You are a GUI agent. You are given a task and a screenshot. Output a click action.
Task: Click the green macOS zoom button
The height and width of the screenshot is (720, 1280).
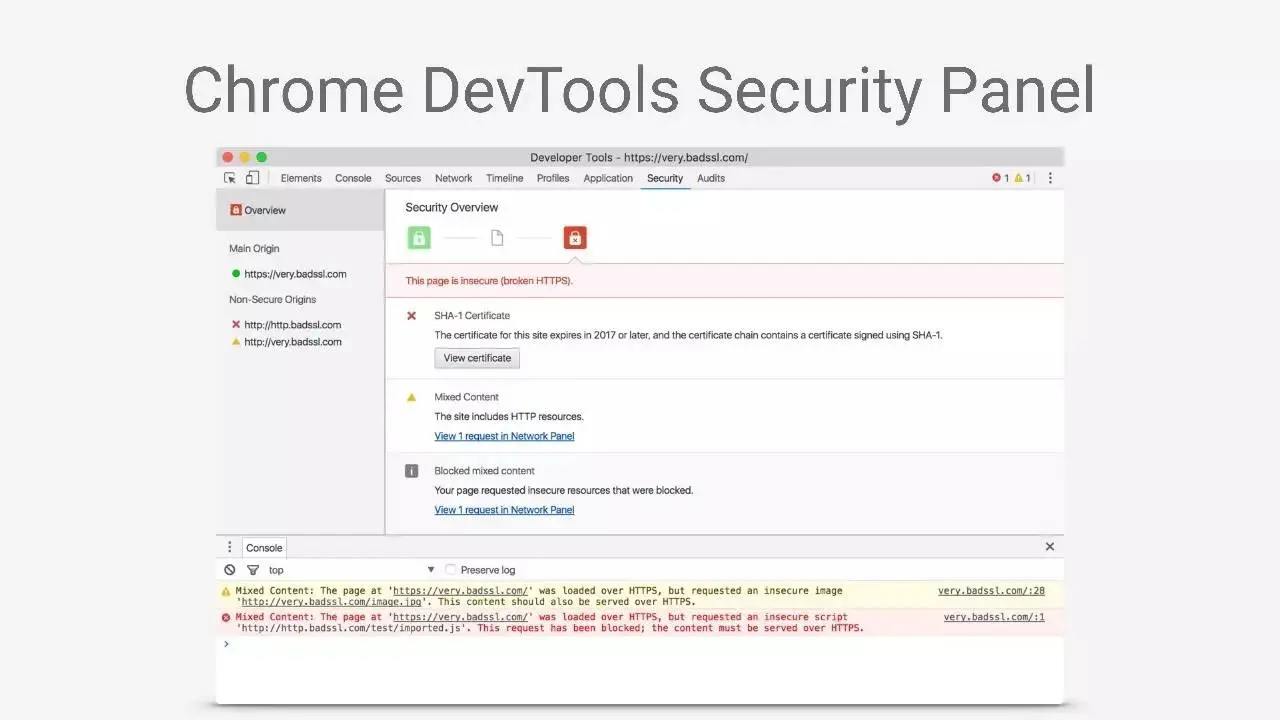pyautogui.click(x=262, y=157)
